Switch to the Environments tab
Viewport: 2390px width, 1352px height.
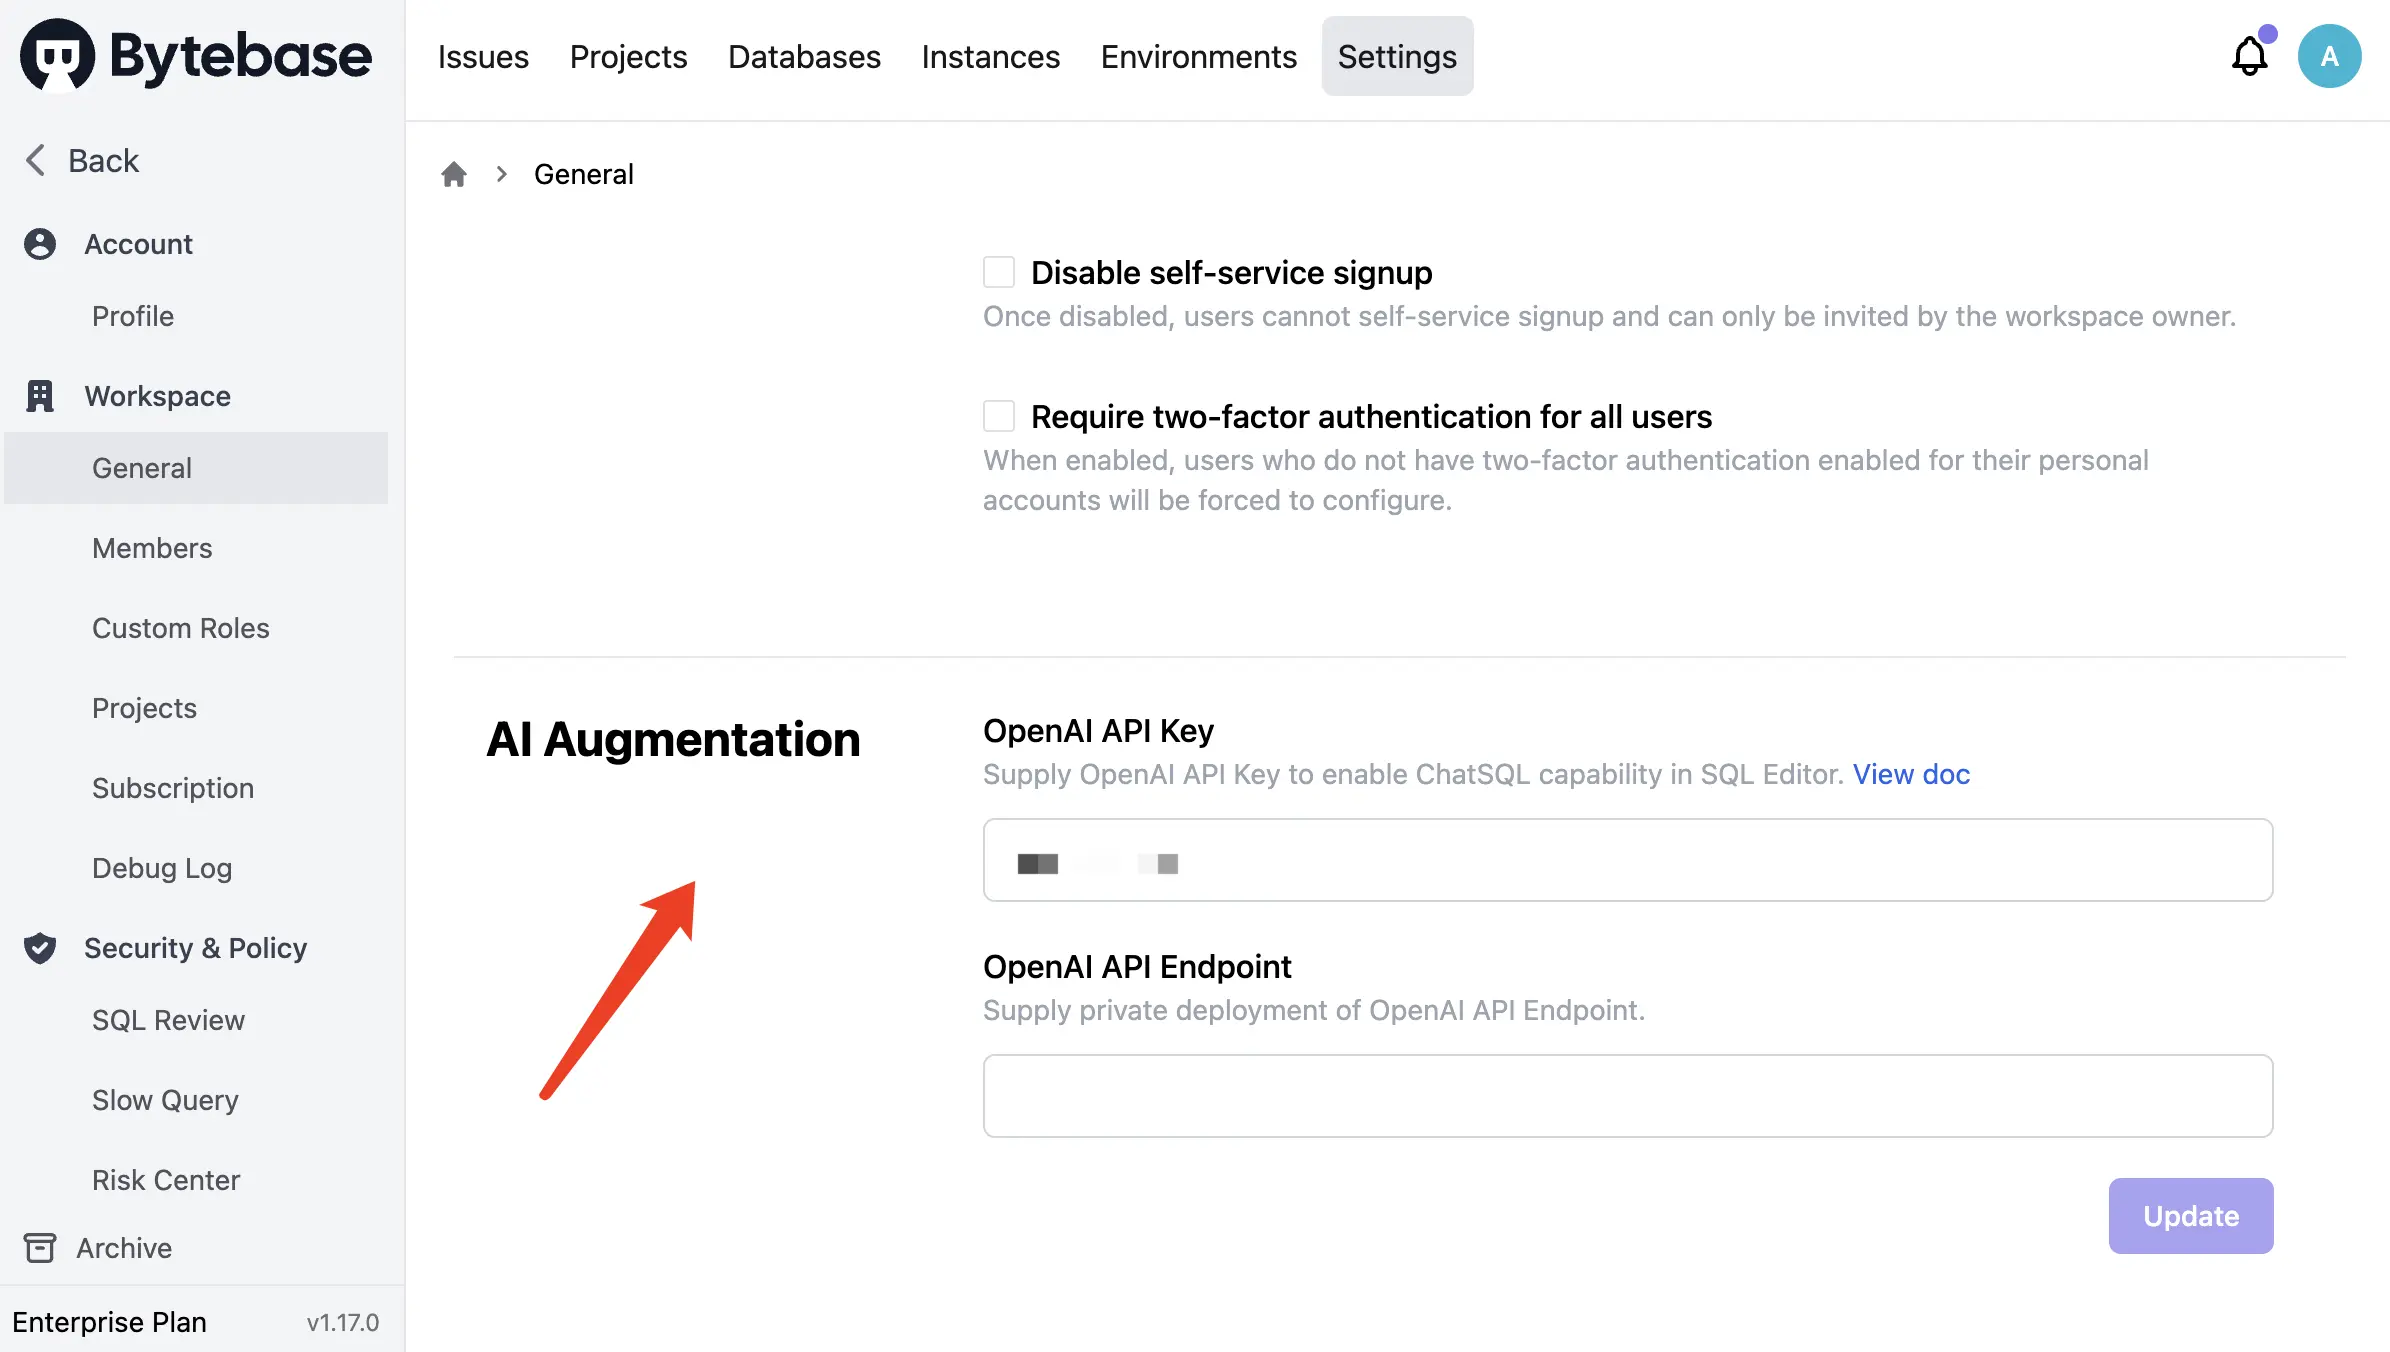(1198, 56)
